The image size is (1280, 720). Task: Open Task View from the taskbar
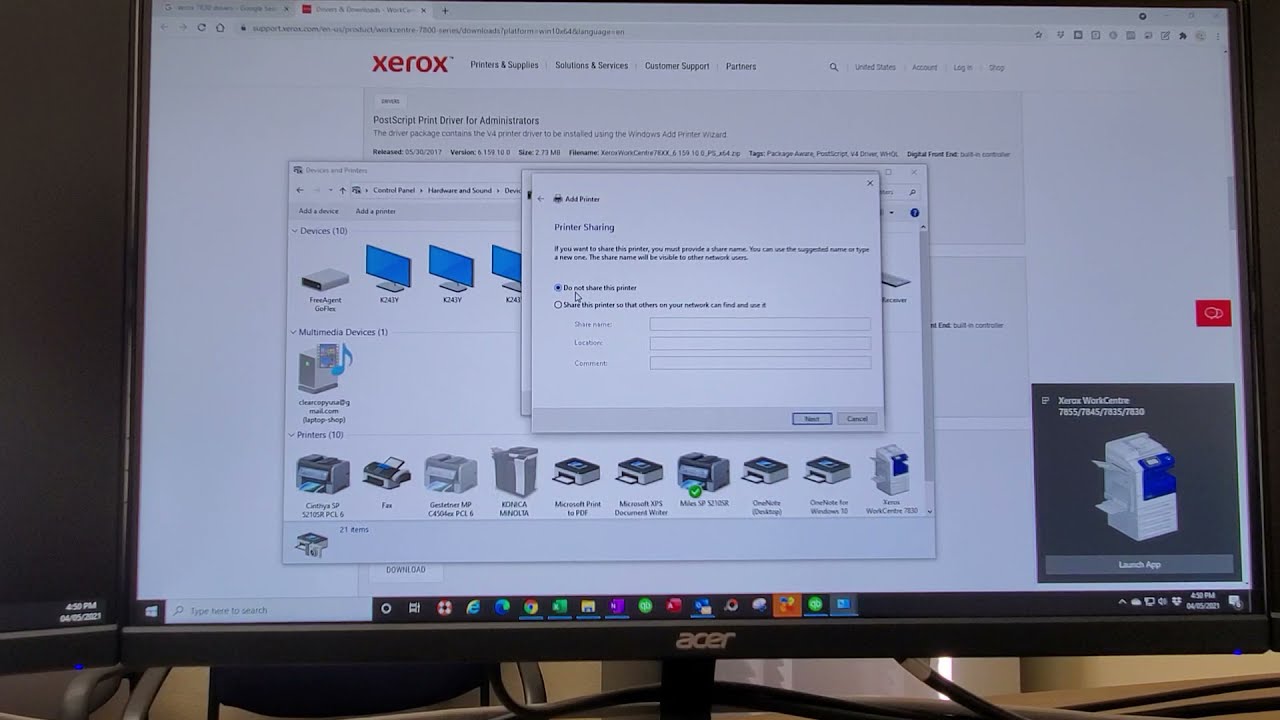[x=414, y=607]
